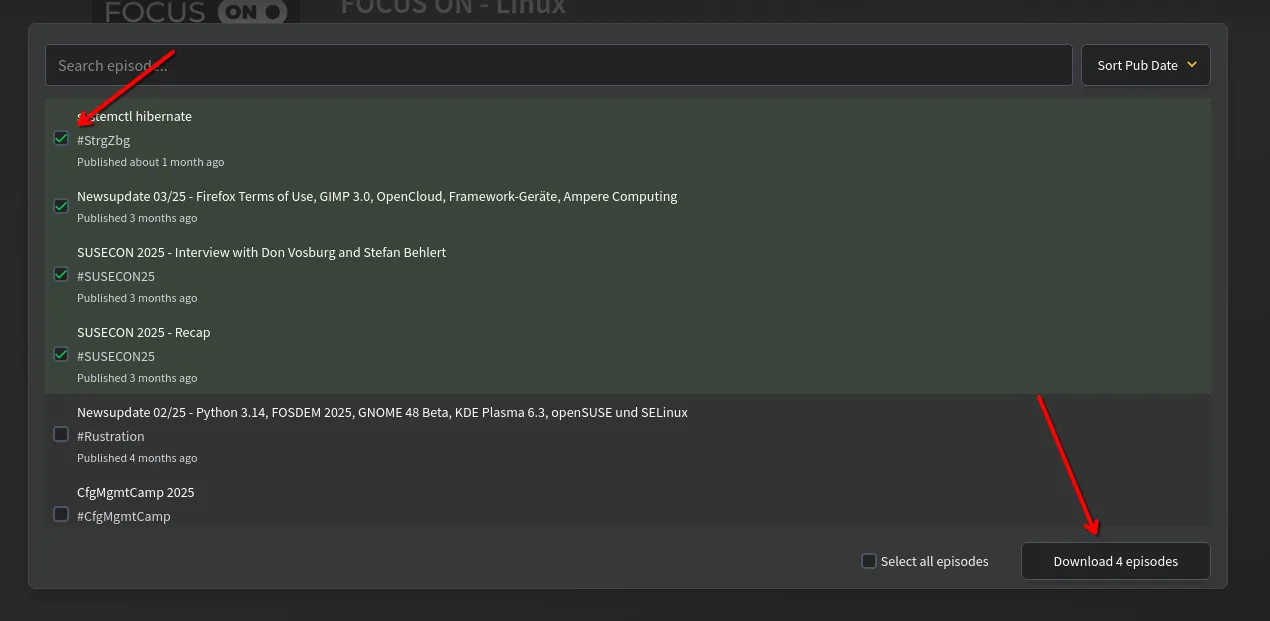Click the CfgMgmtCamp 2025 episode title
Image resolution: width=1270 pixels, height=621 pixels.
(135, 492)
